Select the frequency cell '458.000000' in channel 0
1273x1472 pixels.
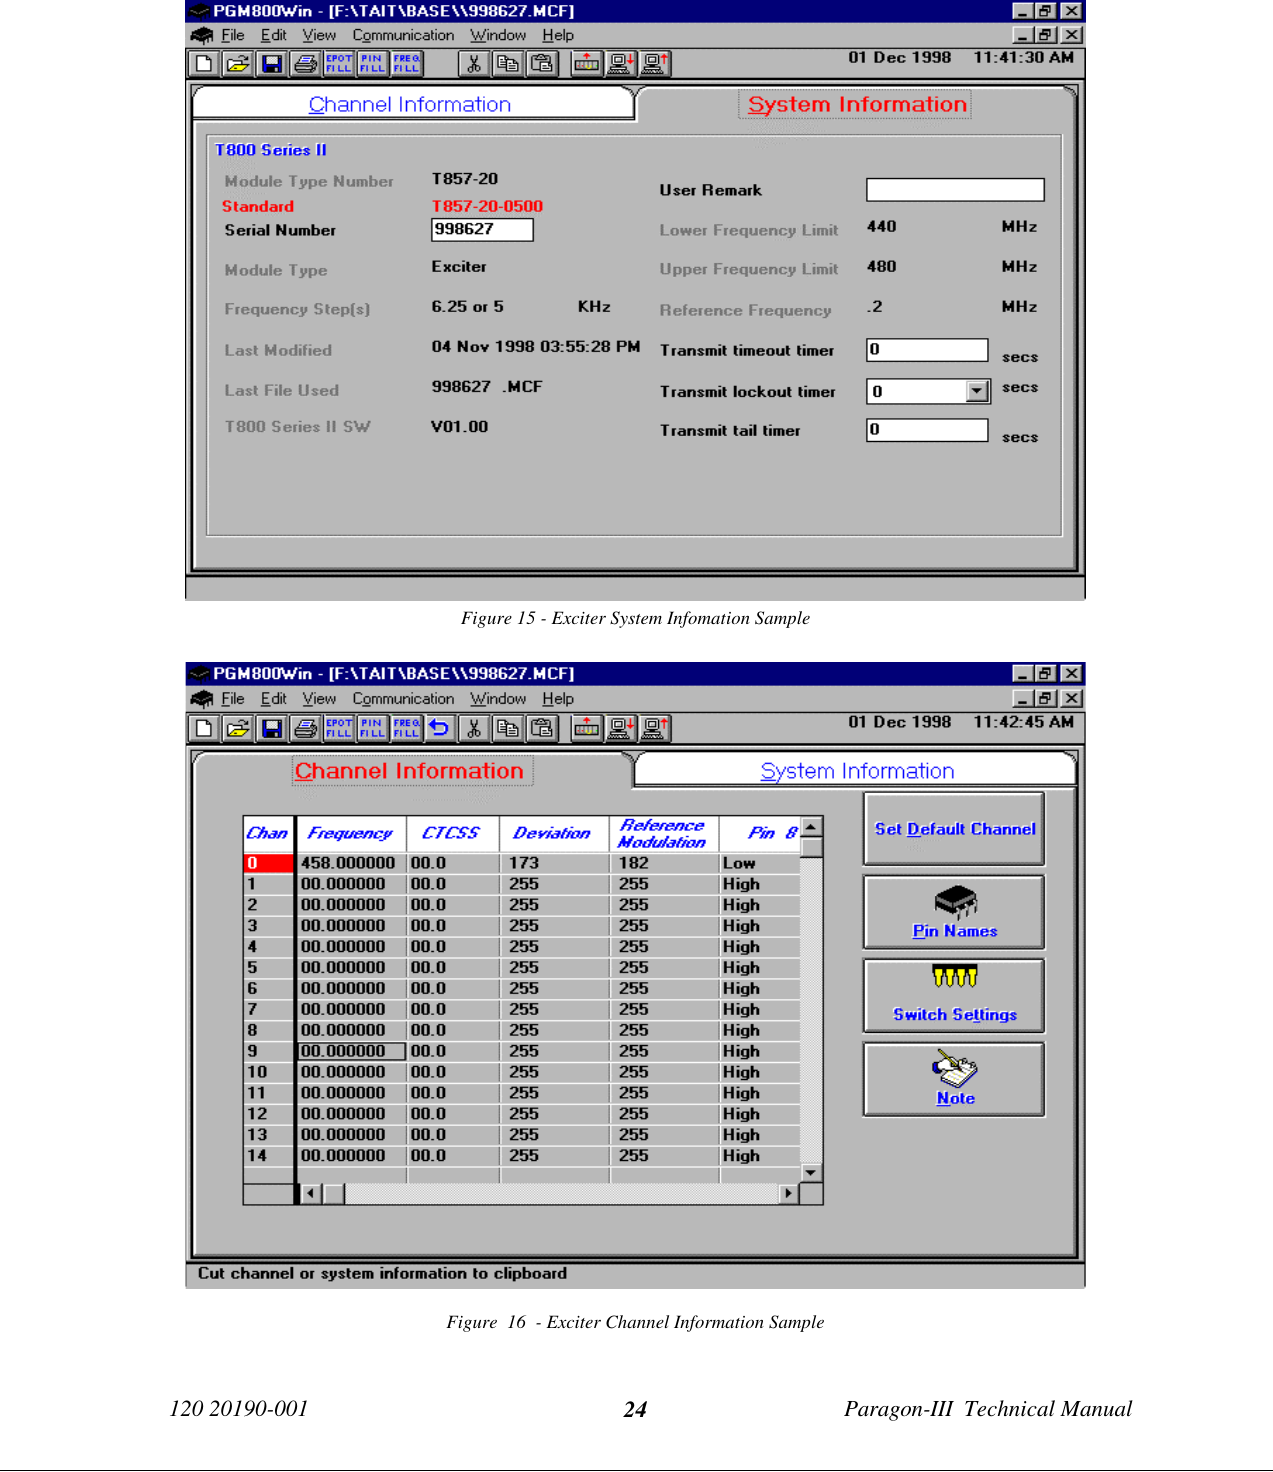[x=352, y=863]
